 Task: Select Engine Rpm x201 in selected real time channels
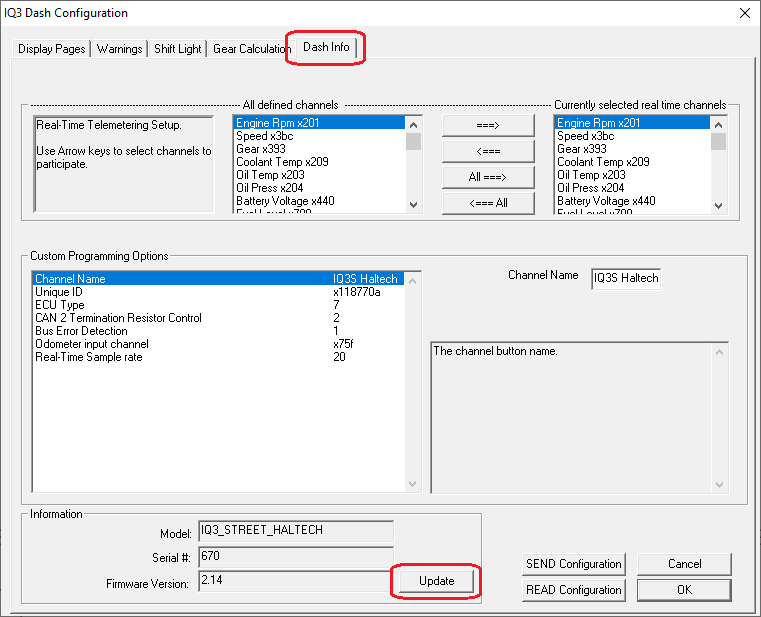[x=632, y=123]
